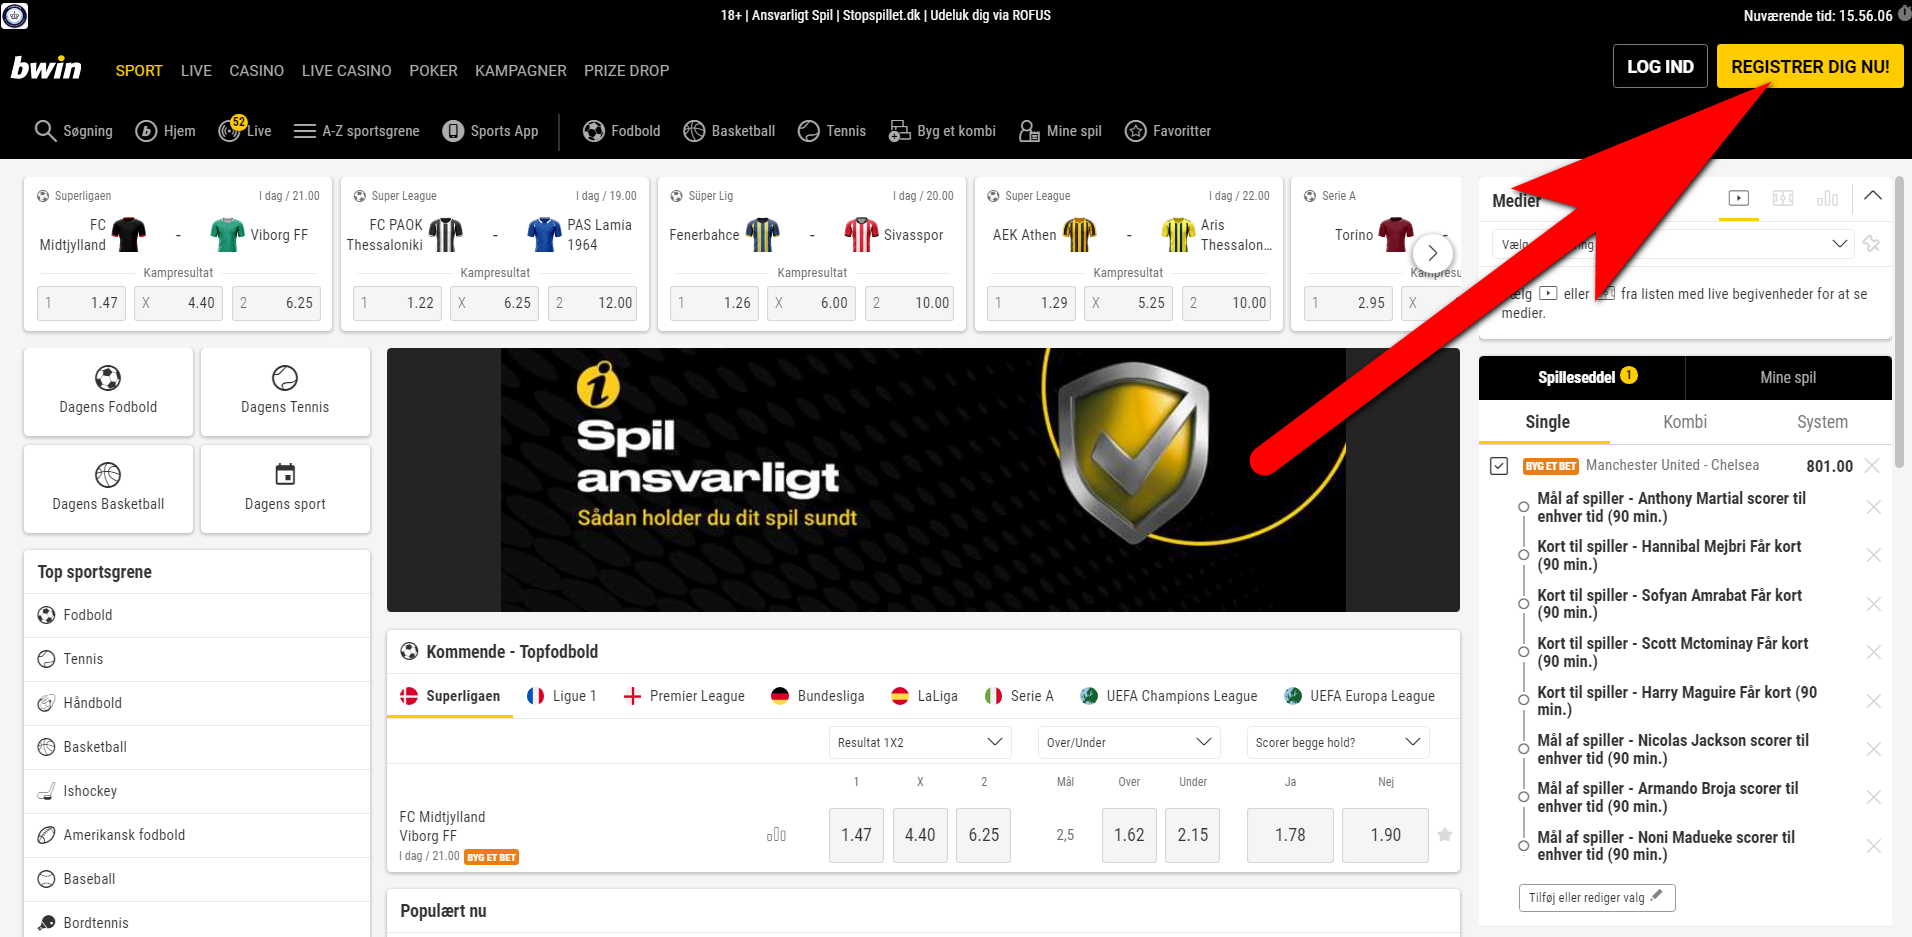This screenshot has width=1912, height=937.
Task: Remove Hannibal Mejbri Får kort selection
Action: point(1874,555)
